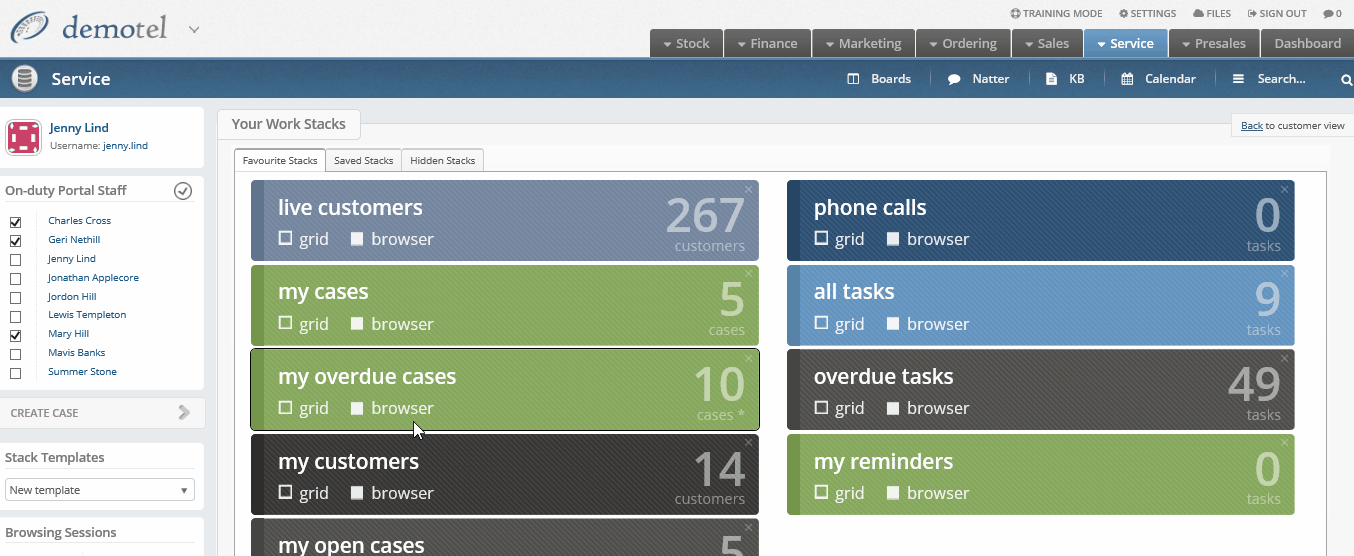Open the Finance menu dropdown

767,43
